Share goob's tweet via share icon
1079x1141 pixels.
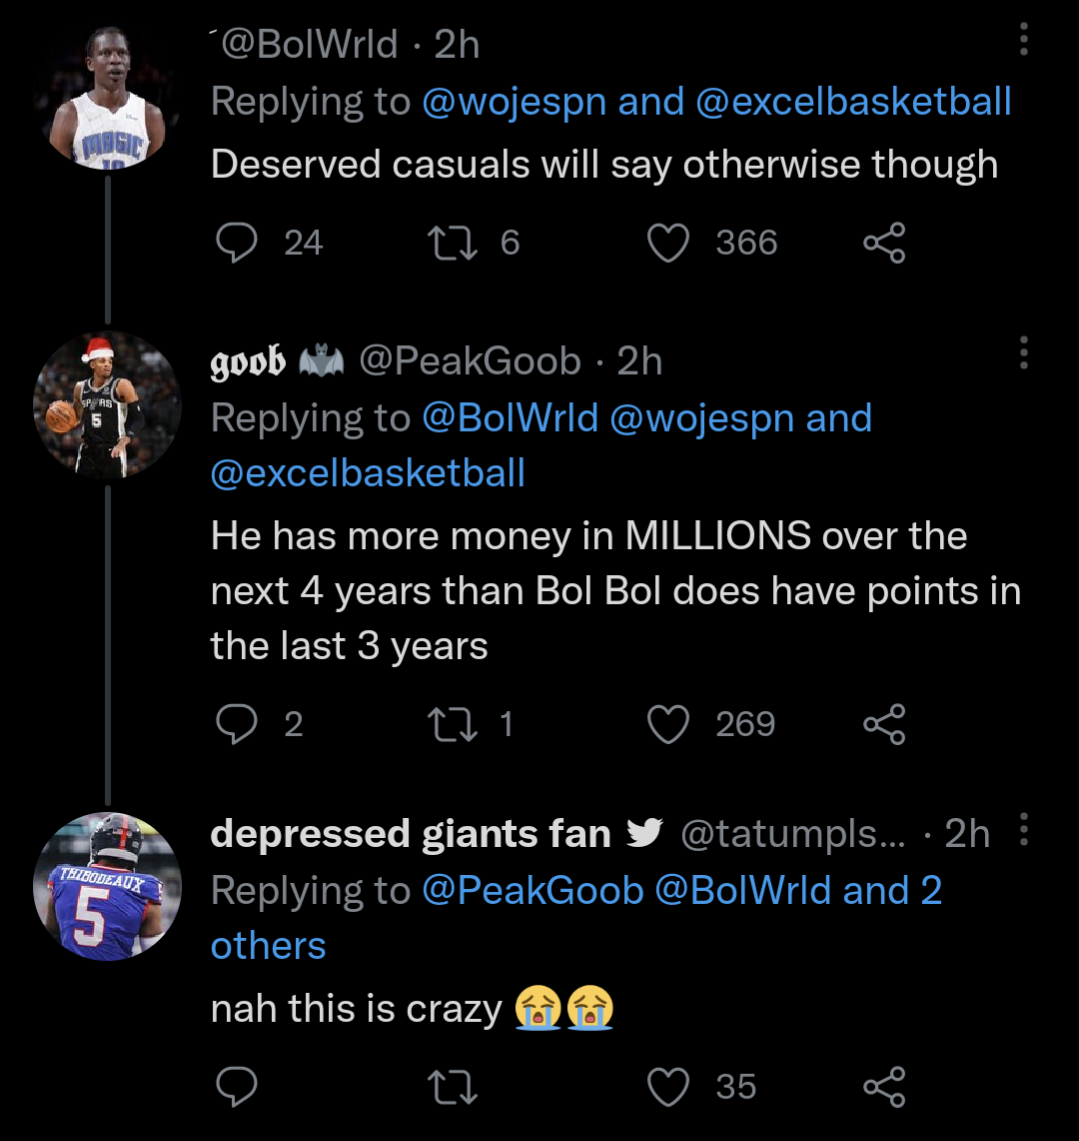[884, 724]
